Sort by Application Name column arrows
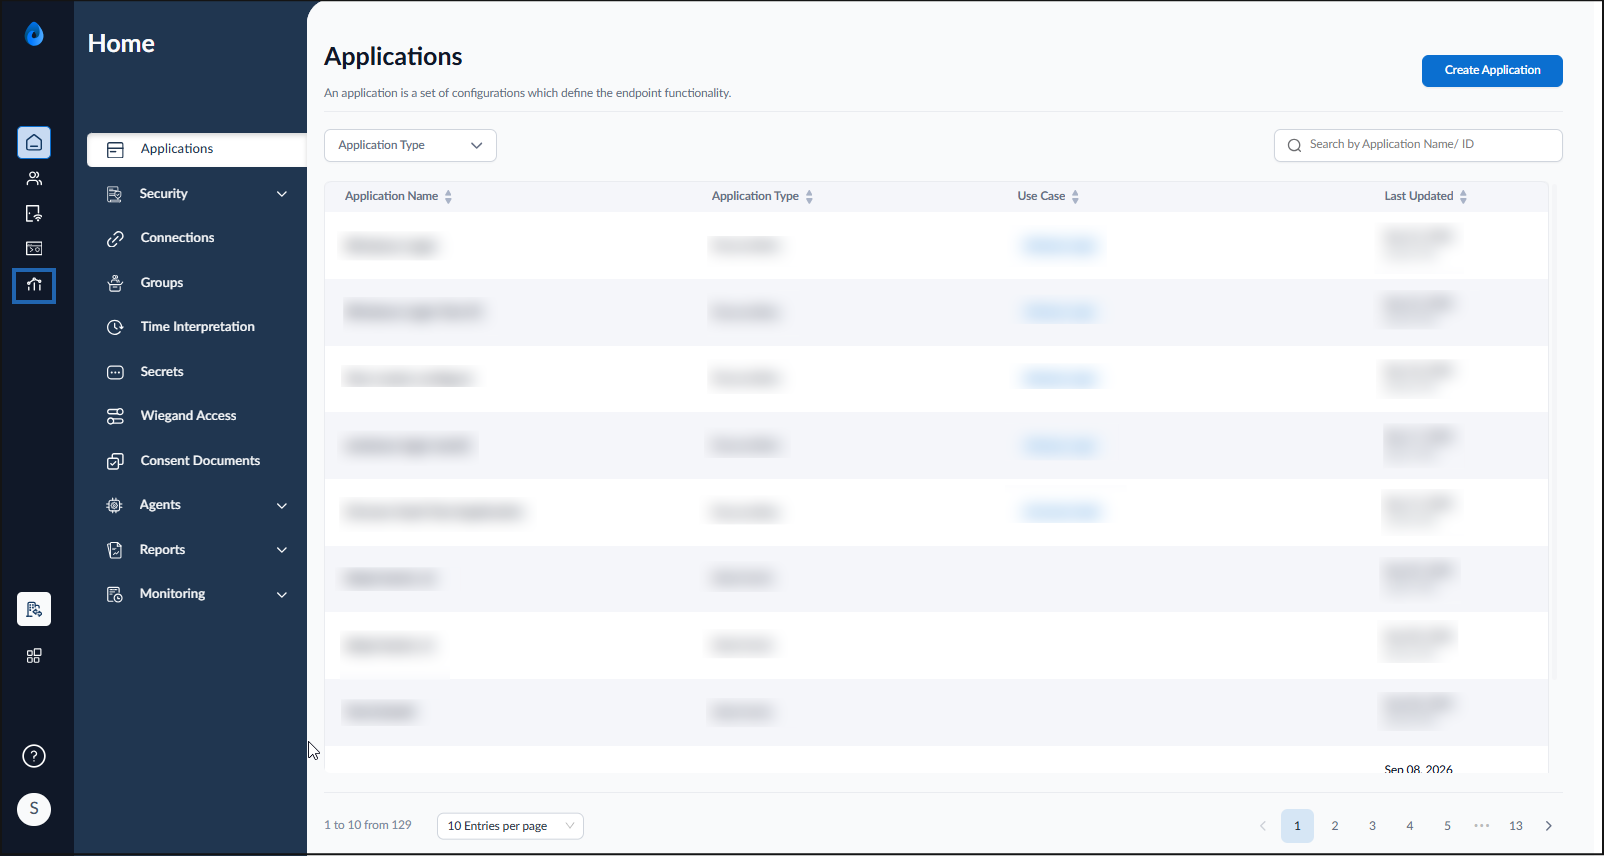The image size is (1606, 856). point(448,197)
